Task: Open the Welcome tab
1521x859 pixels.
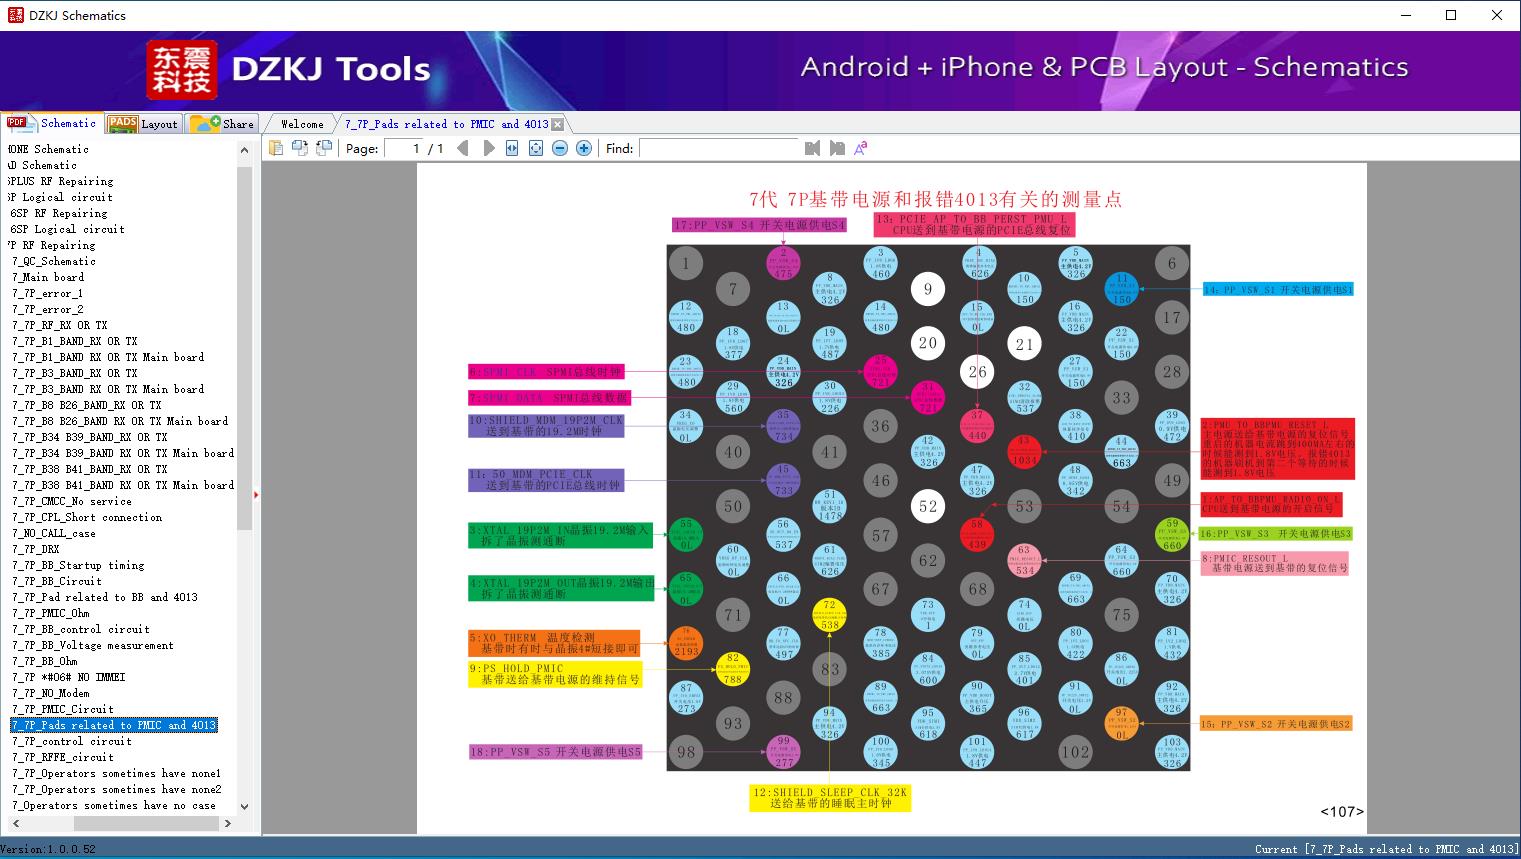Action: pyautogui.click(x=302, y=124)
